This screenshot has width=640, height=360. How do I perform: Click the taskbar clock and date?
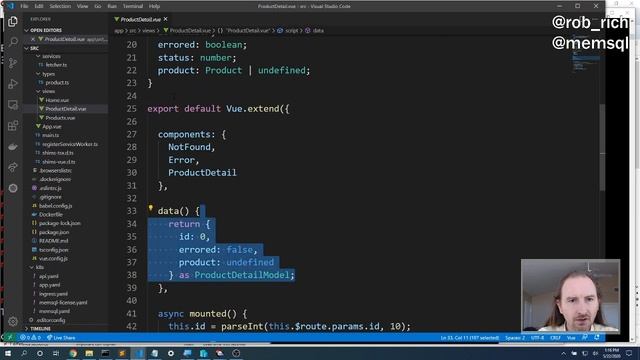[611, 353]
